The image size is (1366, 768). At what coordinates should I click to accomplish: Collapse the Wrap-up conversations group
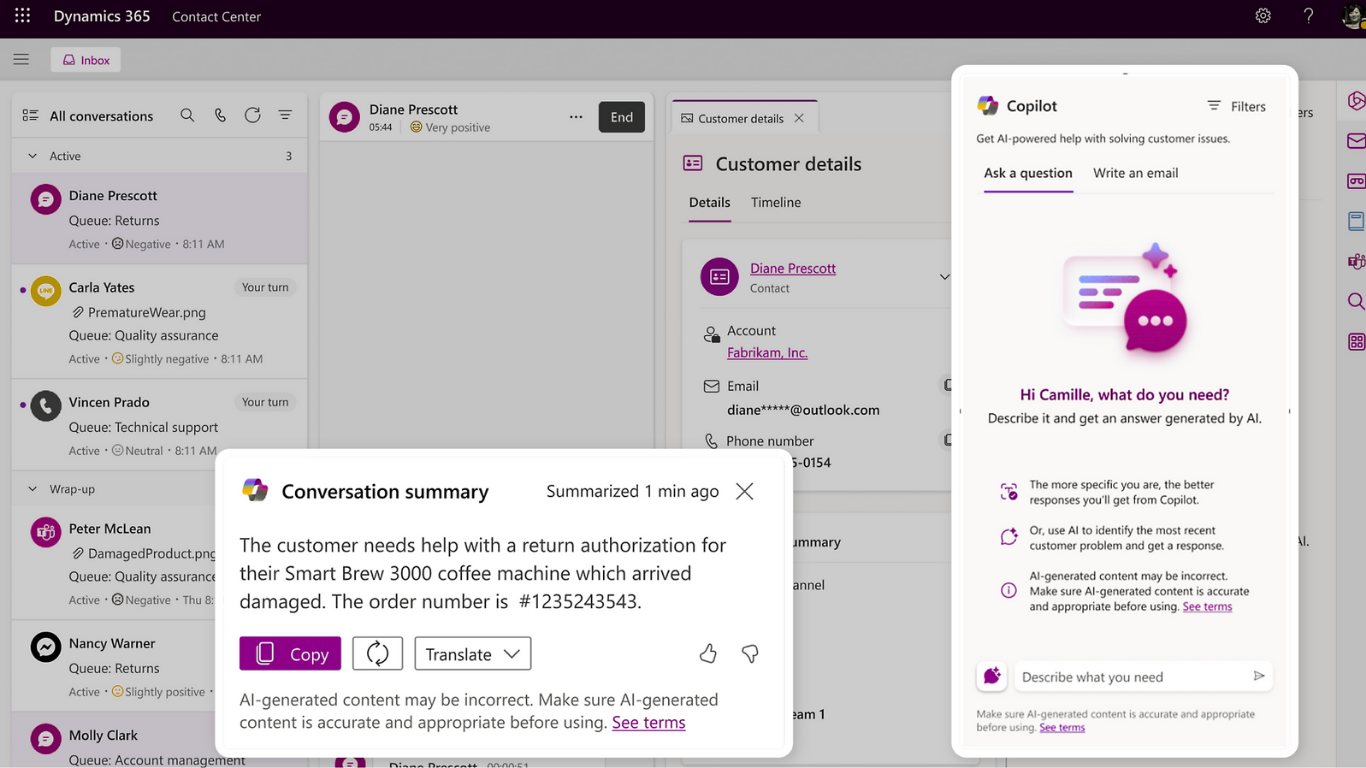pyautogui.click(x=32, y=489)
